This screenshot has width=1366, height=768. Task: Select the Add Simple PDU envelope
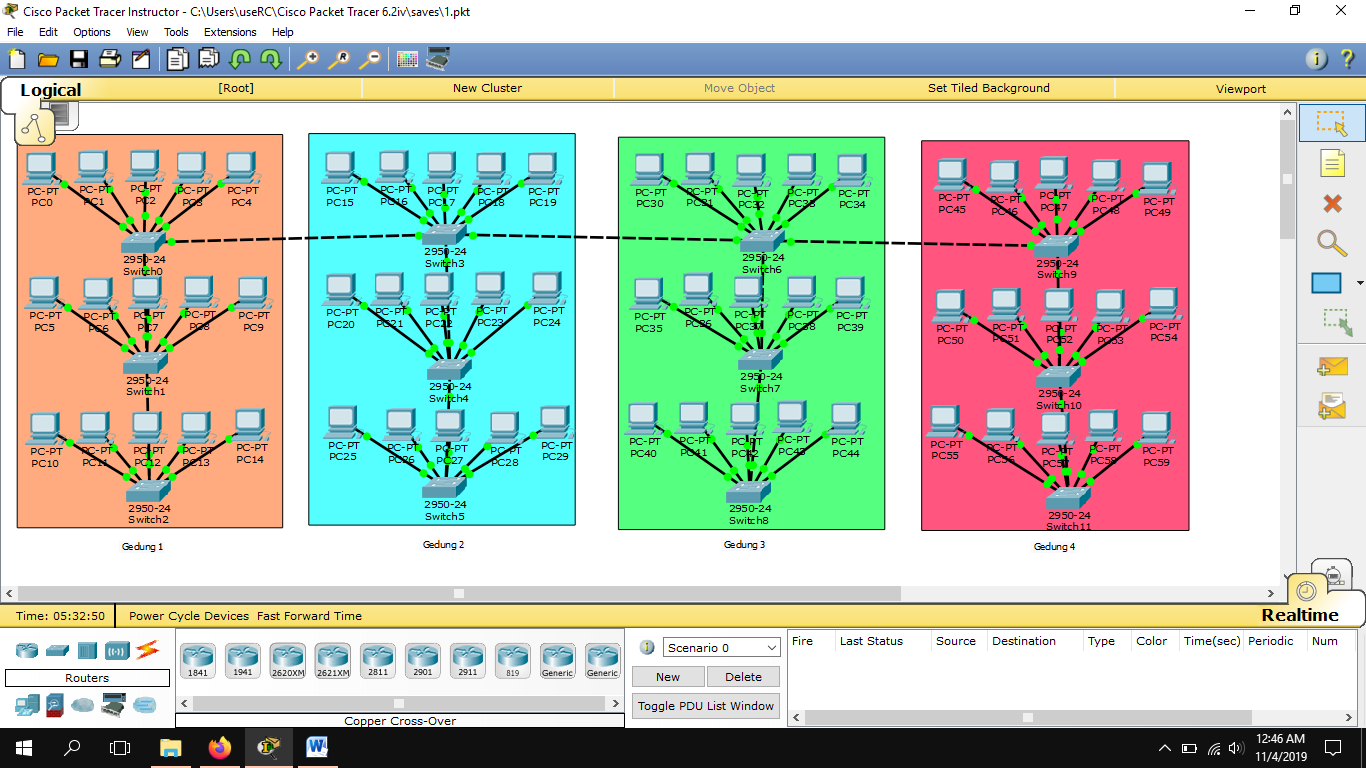1333,367
